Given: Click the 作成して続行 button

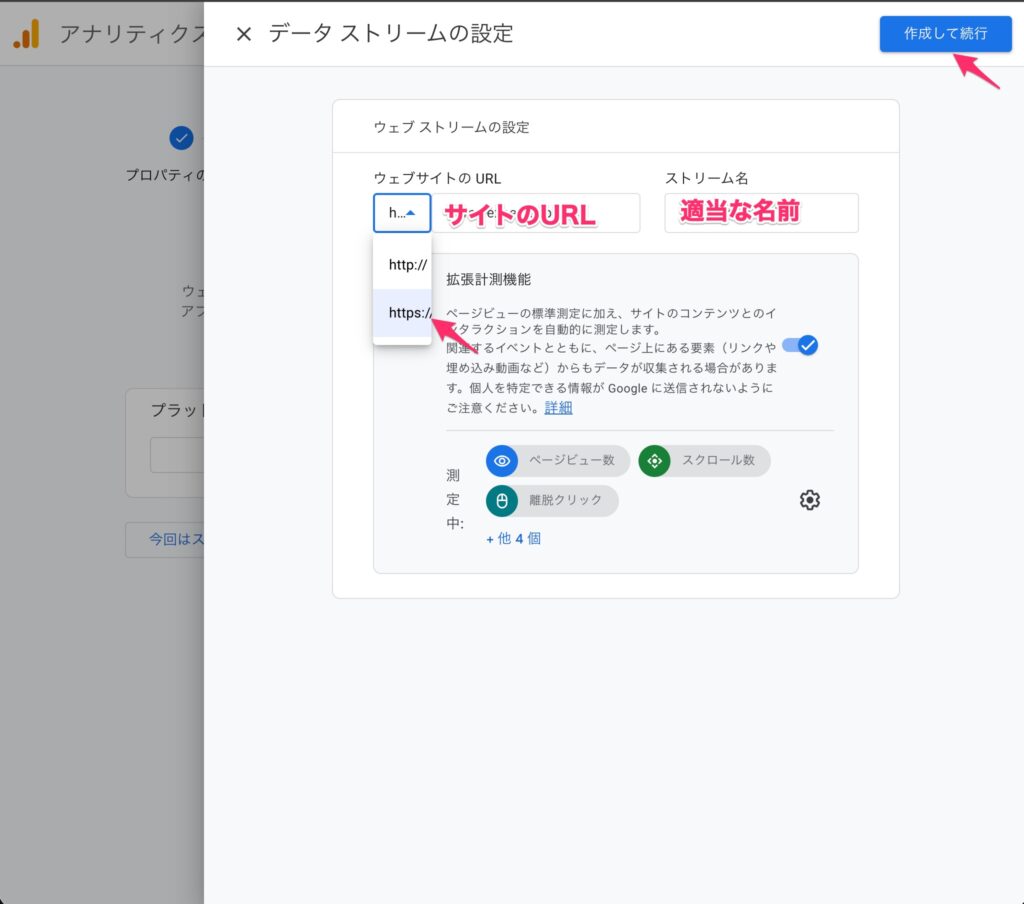Looking at the screenshot, I should [945, 33].
